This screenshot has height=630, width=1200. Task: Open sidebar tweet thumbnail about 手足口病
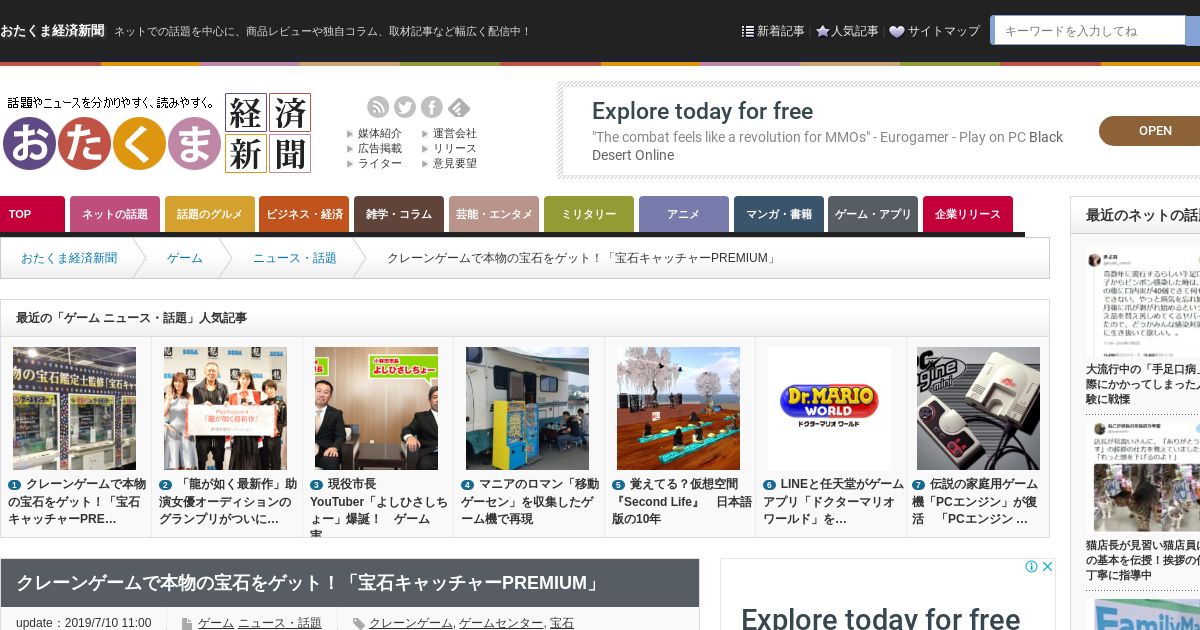click(x=1143, y=303)
